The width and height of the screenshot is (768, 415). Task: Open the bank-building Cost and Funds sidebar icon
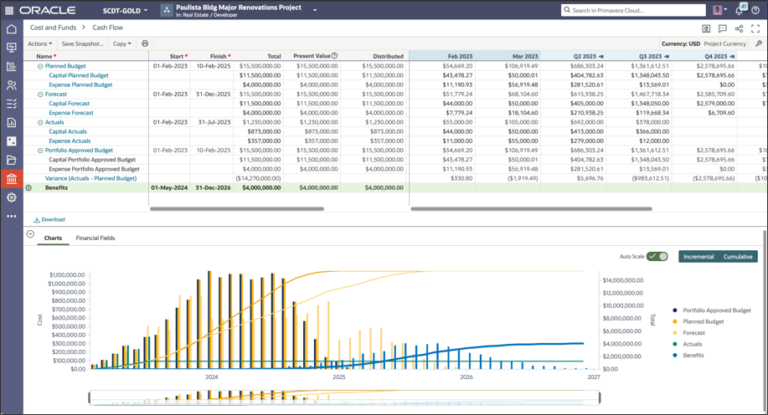tap(11, 179)
